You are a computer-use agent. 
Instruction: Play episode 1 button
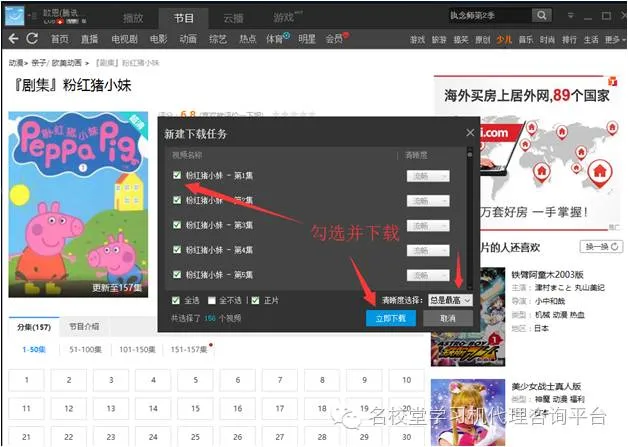point(26,380)
